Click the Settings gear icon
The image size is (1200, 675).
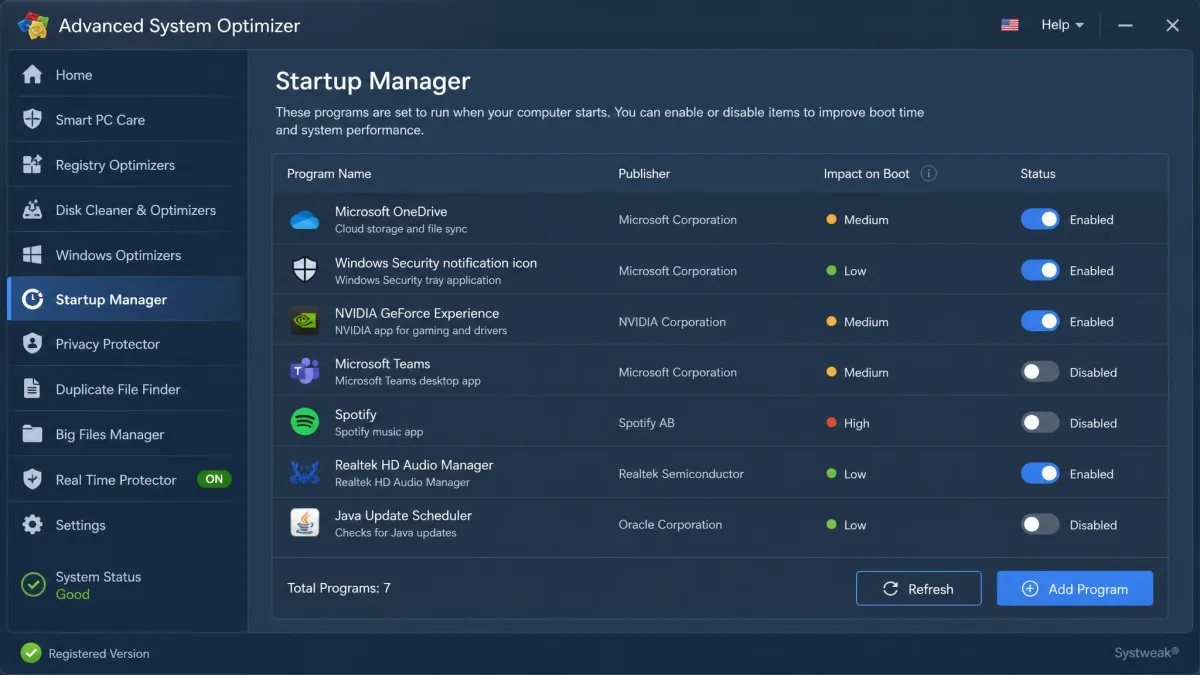[x=32, y=525]
